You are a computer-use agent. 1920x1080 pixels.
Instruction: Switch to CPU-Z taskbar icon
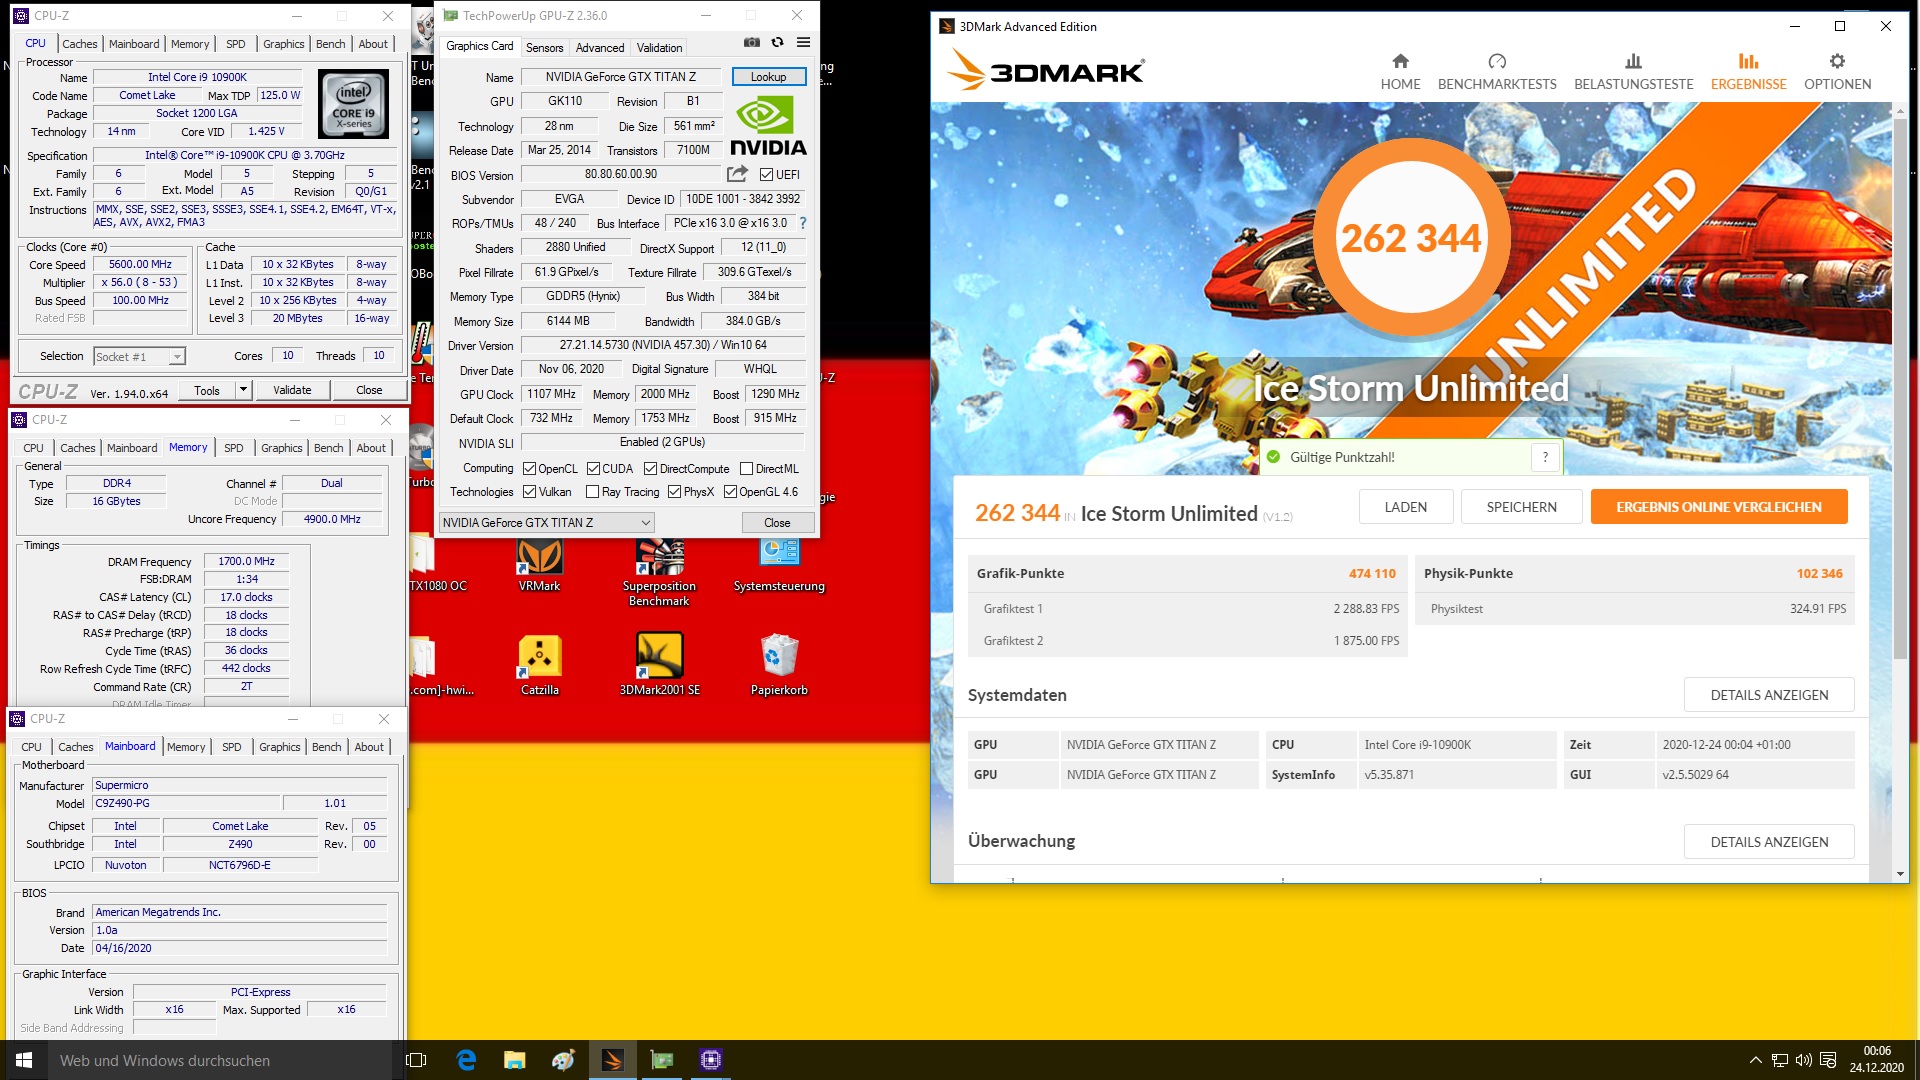pyautogui.click(x=711, y=1060)
